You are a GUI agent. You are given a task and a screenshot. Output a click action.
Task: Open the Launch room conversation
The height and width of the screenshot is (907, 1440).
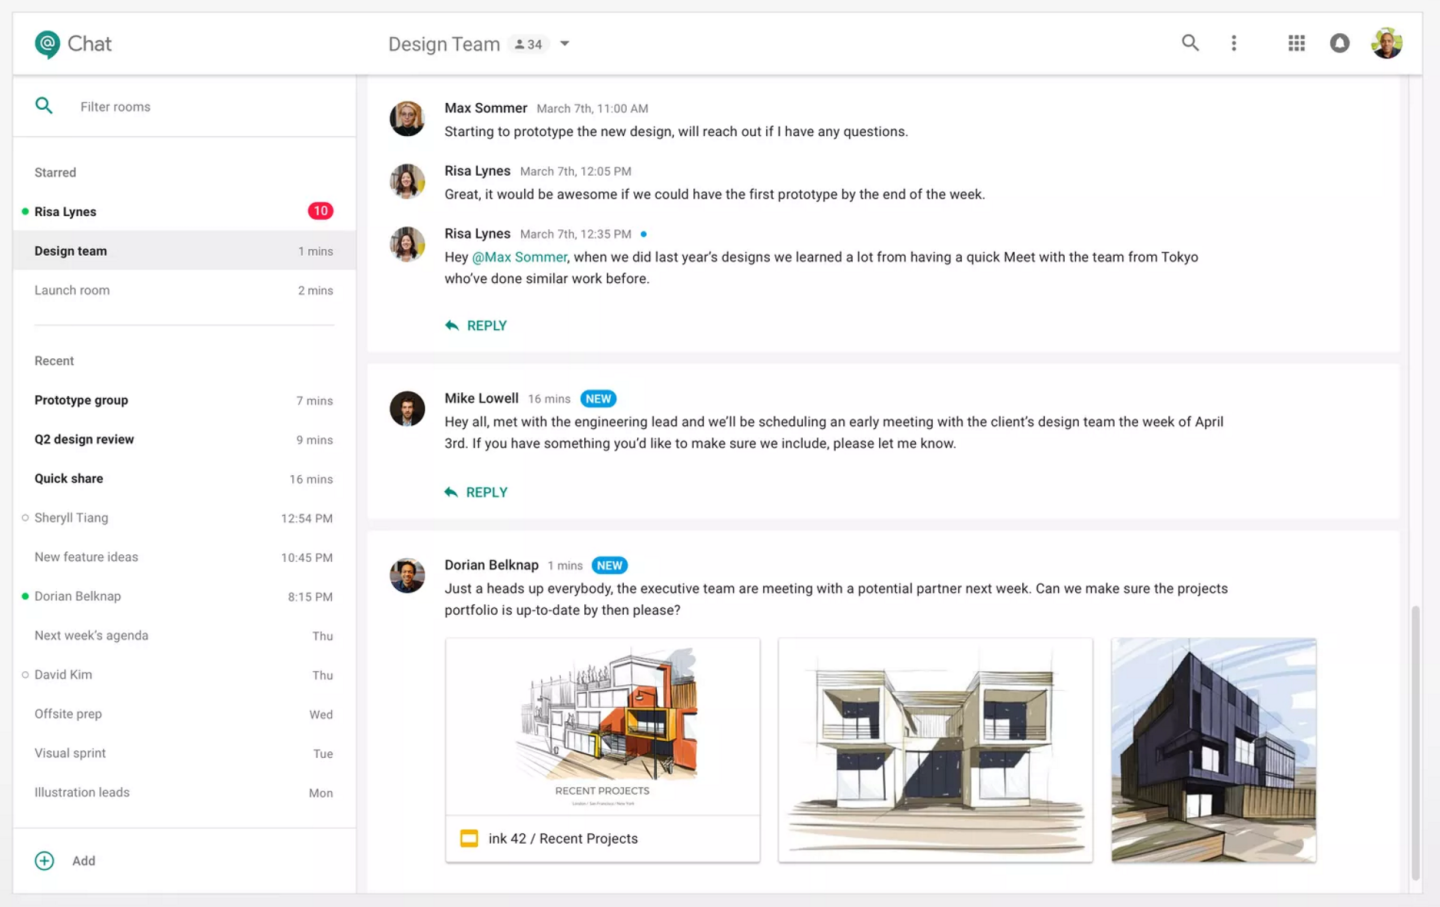72,291
